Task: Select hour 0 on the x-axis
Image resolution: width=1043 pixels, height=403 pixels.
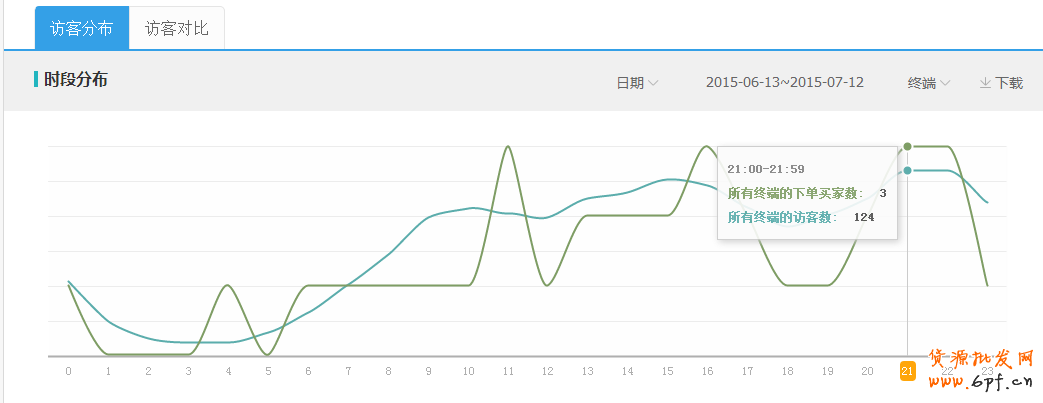Action: pos(68,371)
